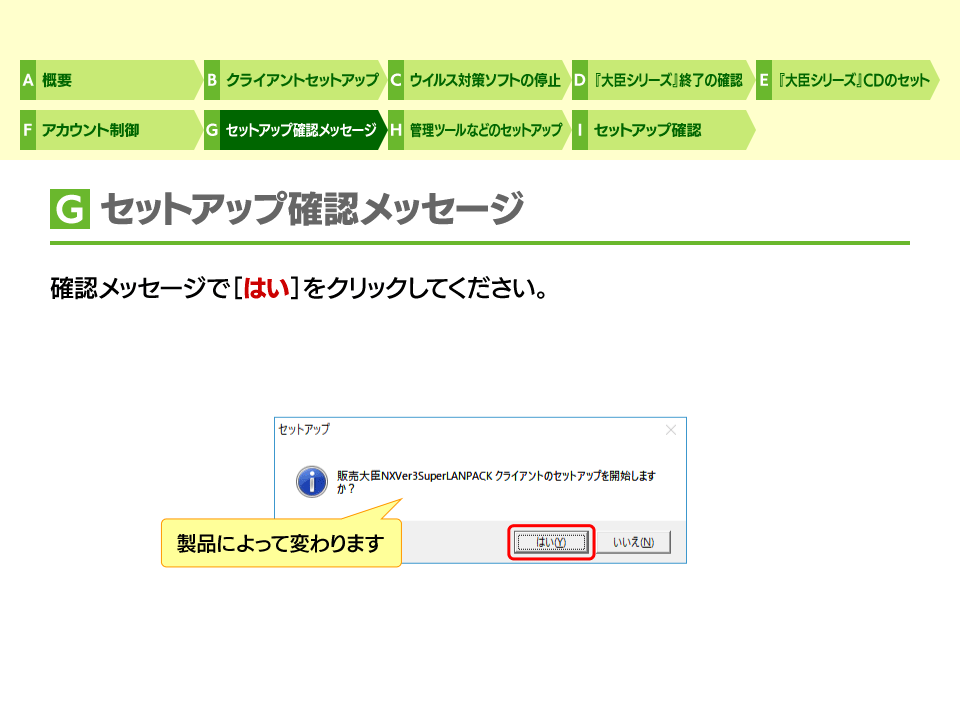
Task: Click the いいえ(N) button in setup dialog
Action: 634,542
